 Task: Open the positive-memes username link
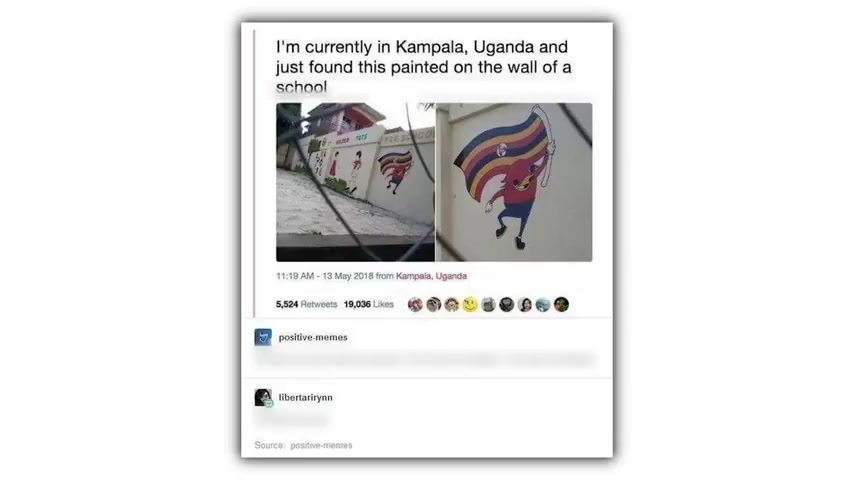tap(313, 337)
